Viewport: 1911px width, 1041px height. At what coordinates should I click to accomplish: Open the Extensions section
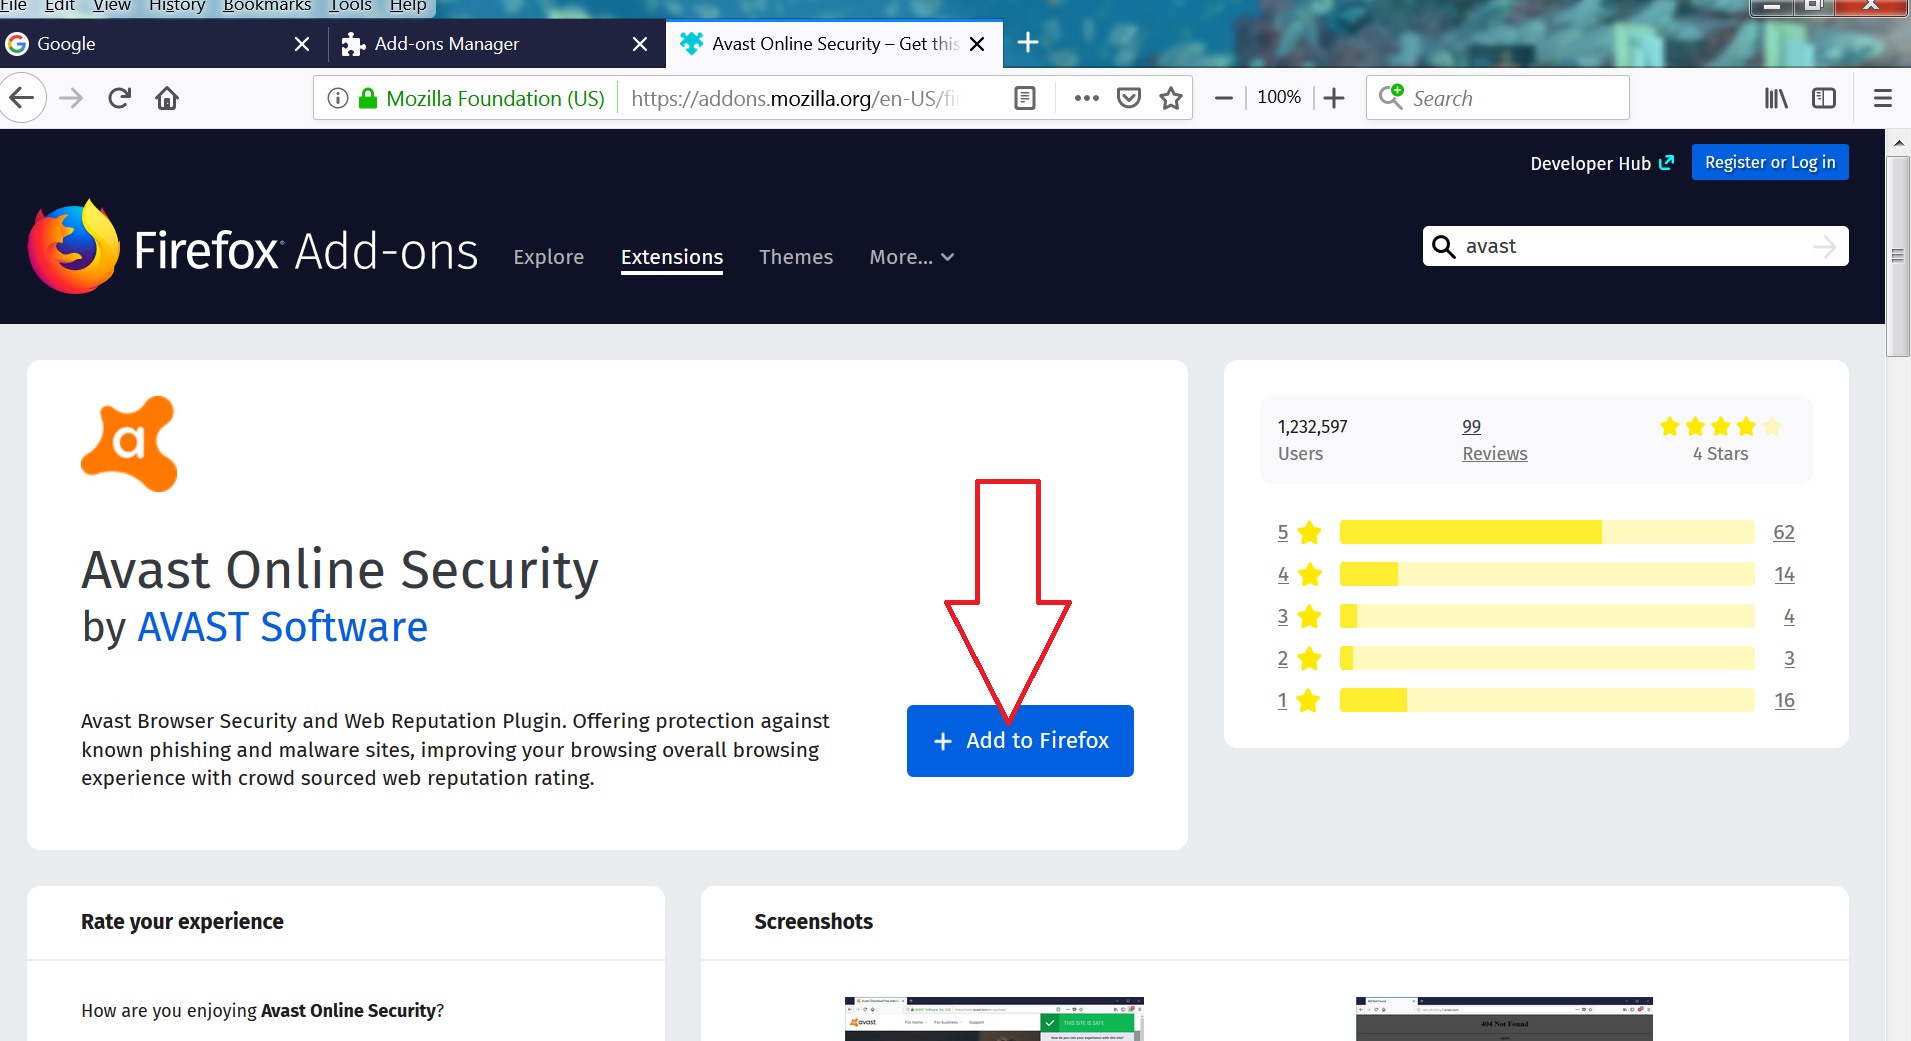point(672,257)
